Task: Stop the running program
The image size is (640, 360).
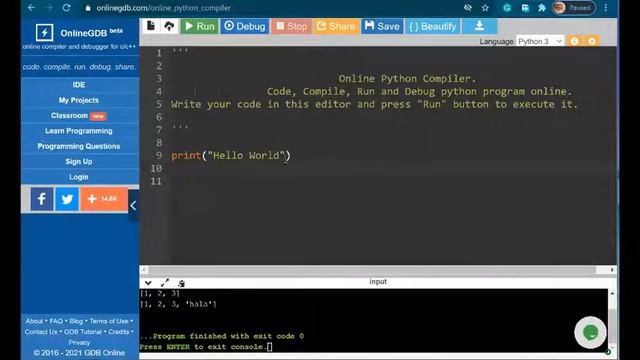Action: pyautogui.click(x=291, y=26)
